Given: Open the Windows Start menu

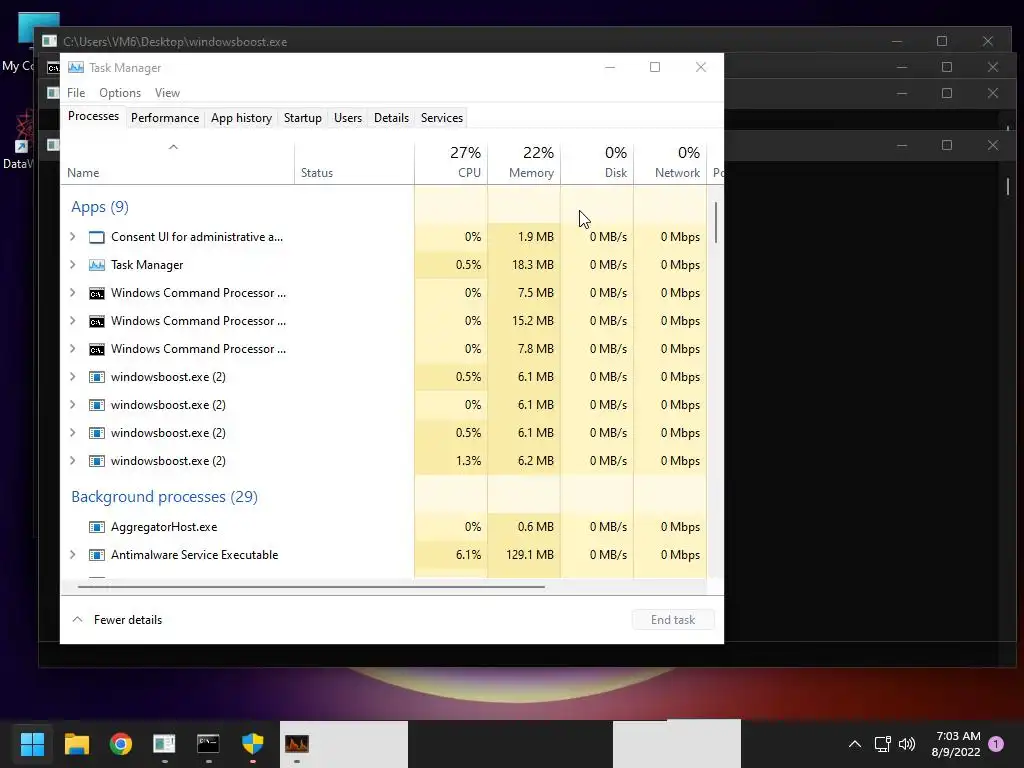Looking at the screenshot, I should 32,743.
